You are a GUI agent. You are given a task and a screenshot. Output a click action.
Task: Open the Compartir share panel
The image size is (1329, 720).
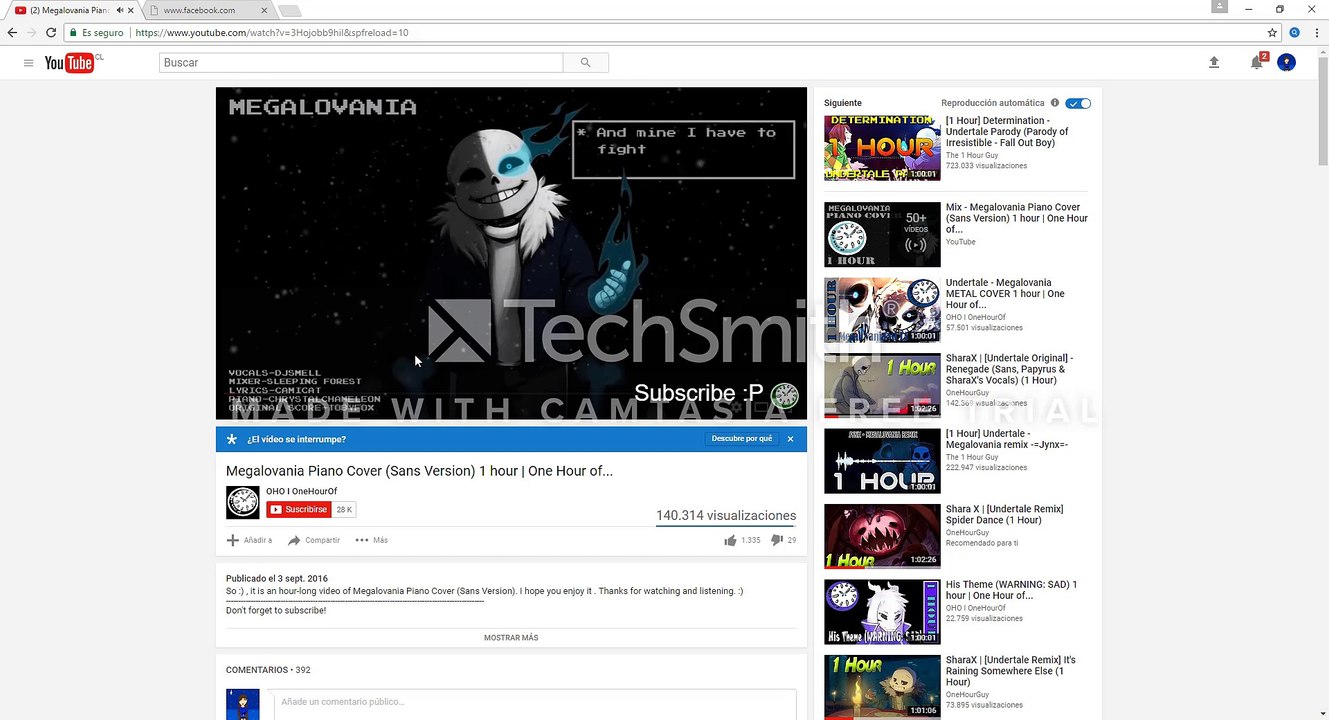click(314, 541)
